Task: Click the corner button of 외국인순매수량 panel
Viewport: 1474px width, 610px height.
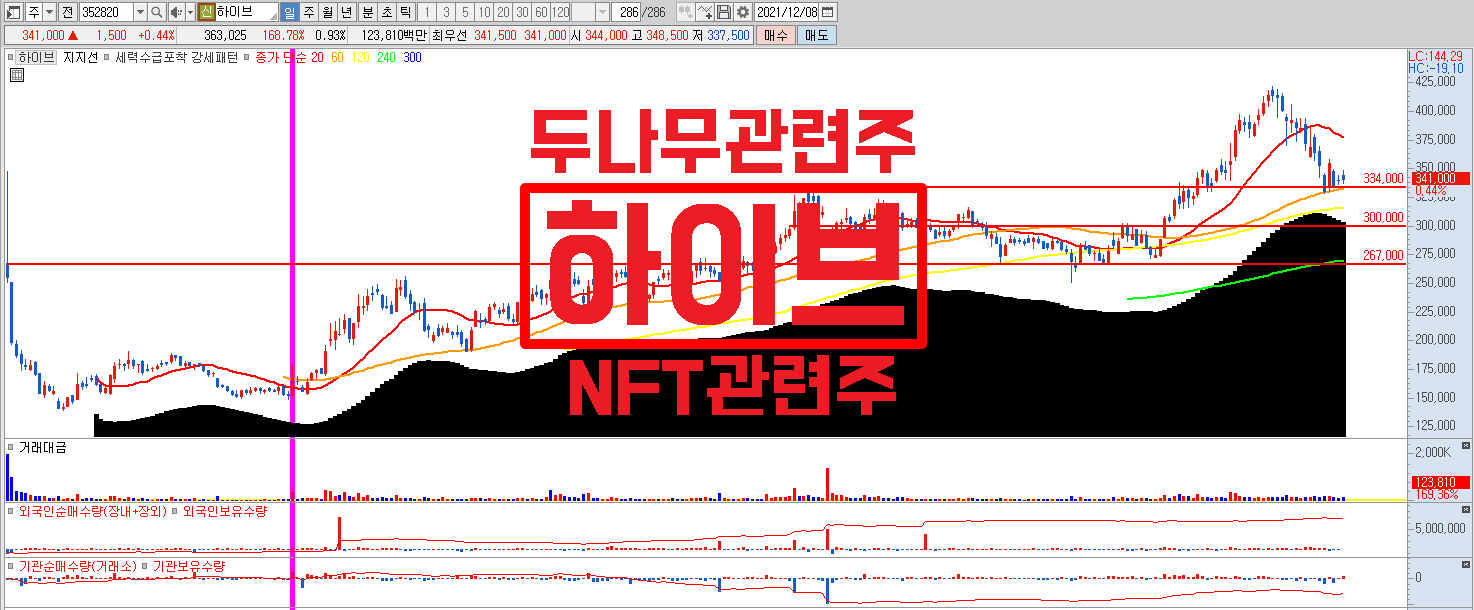Action: (x=1467, y=509)
